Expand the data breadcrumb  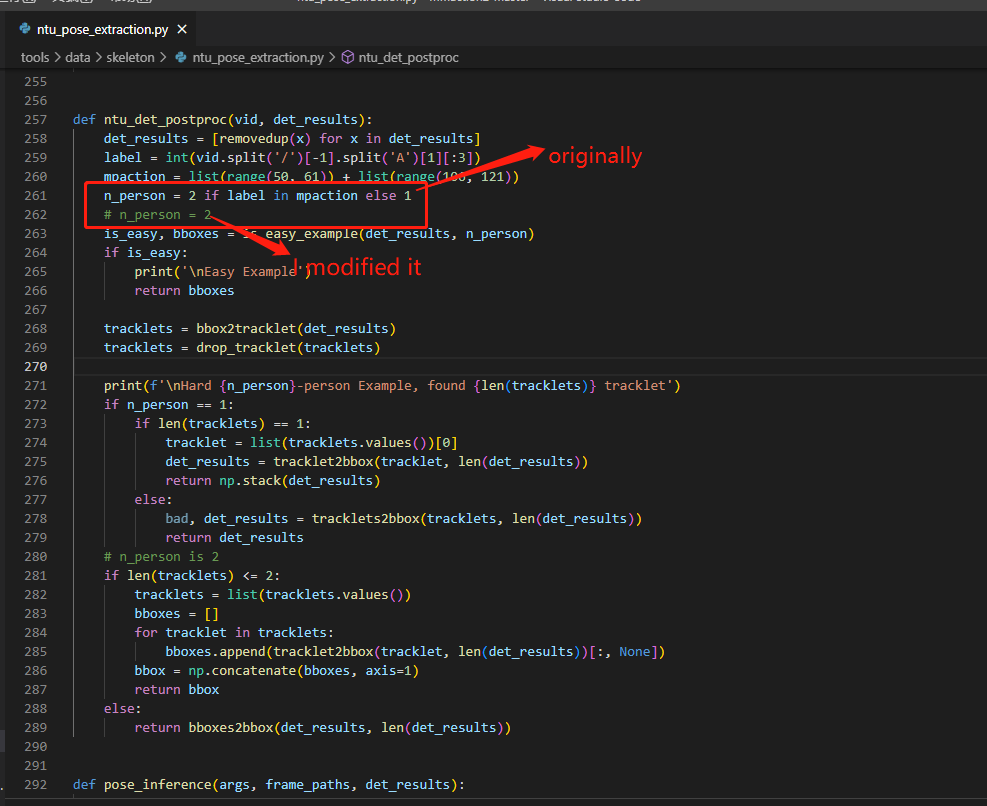click(77, 57)
